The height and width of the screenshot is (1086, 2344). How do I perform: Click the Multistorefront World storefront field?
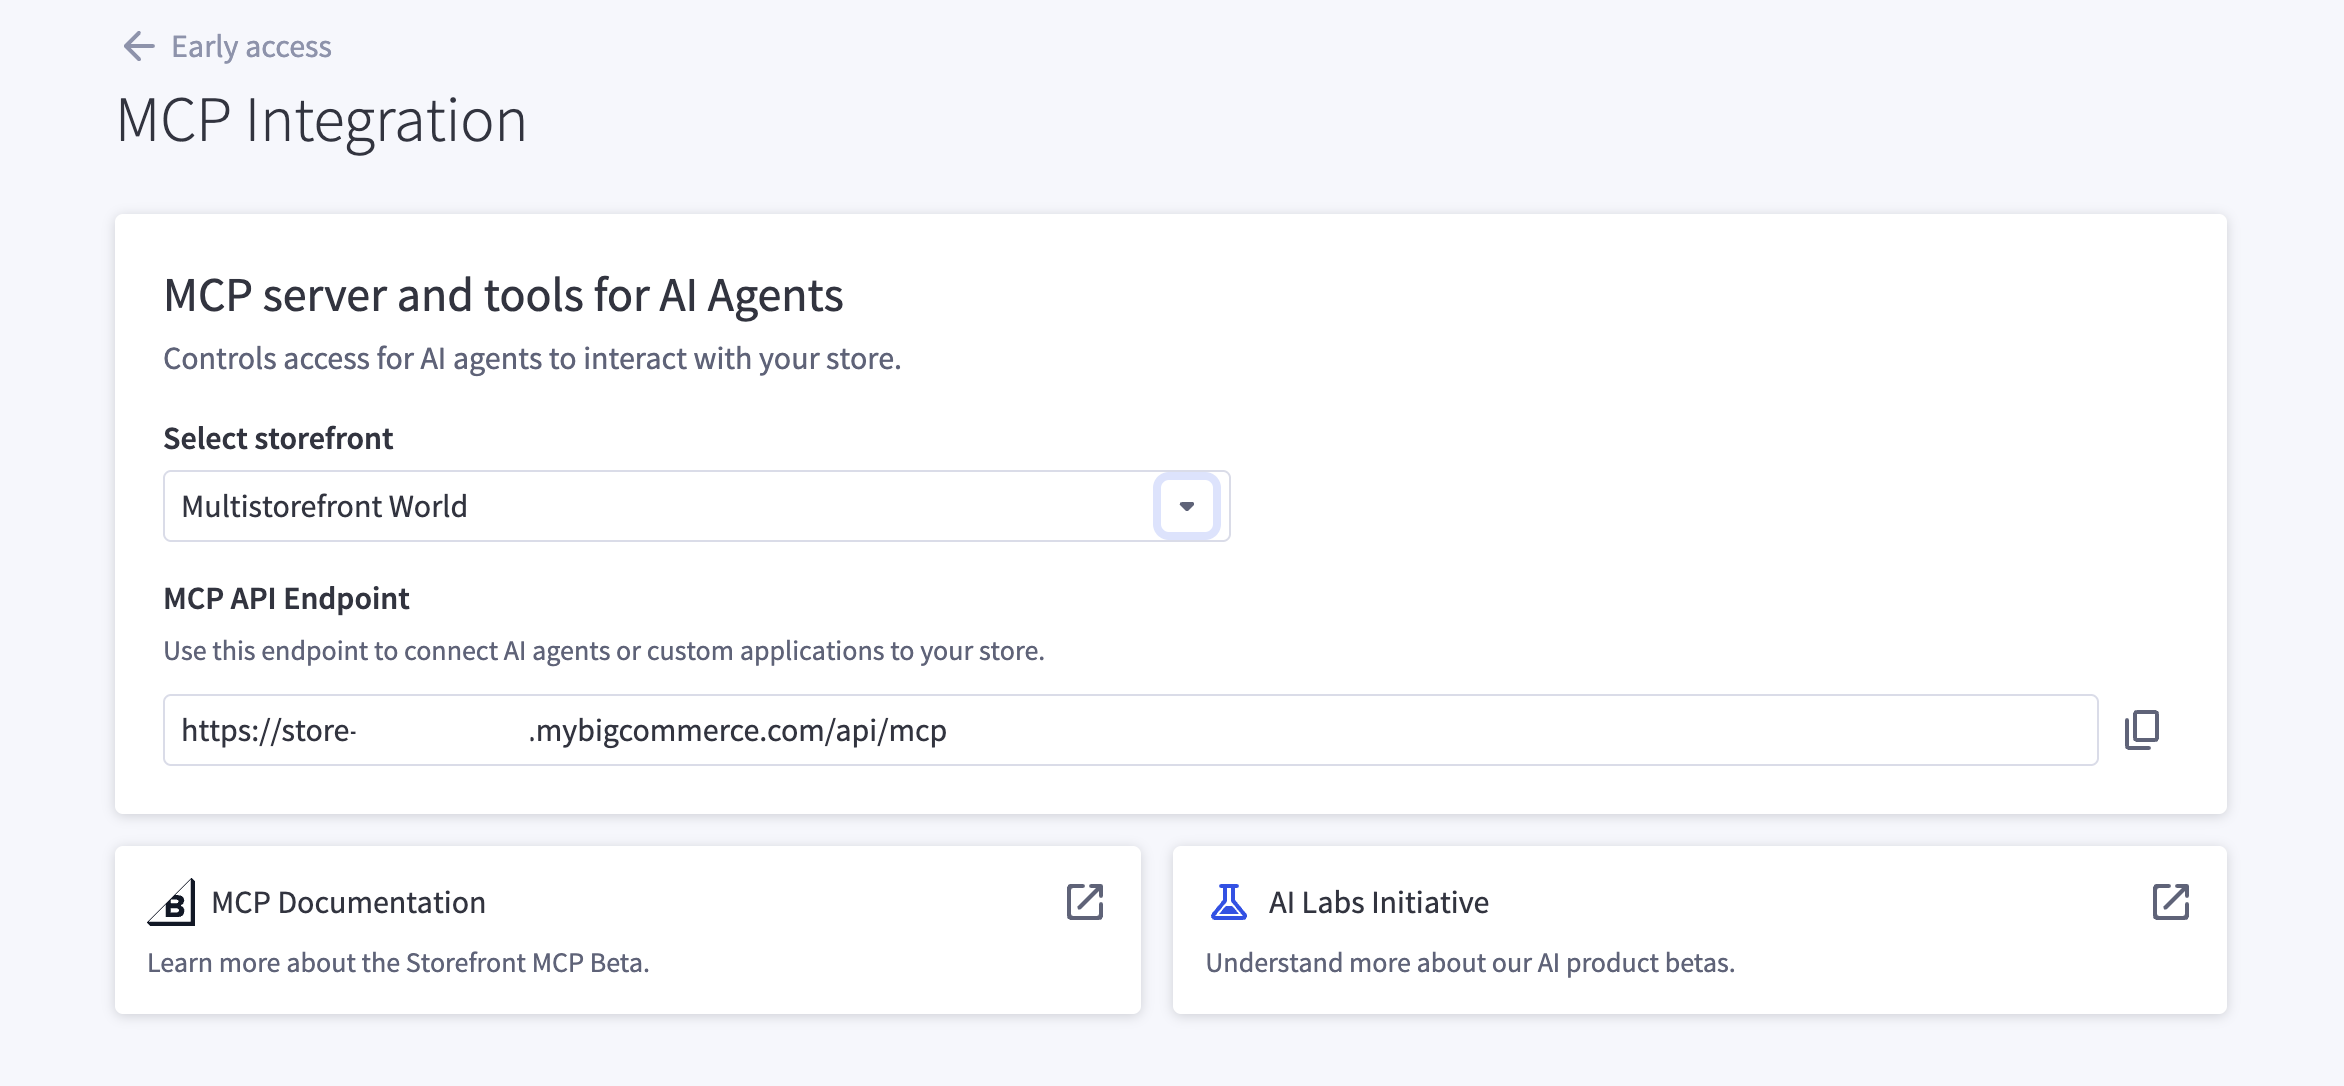coord(696,506)
